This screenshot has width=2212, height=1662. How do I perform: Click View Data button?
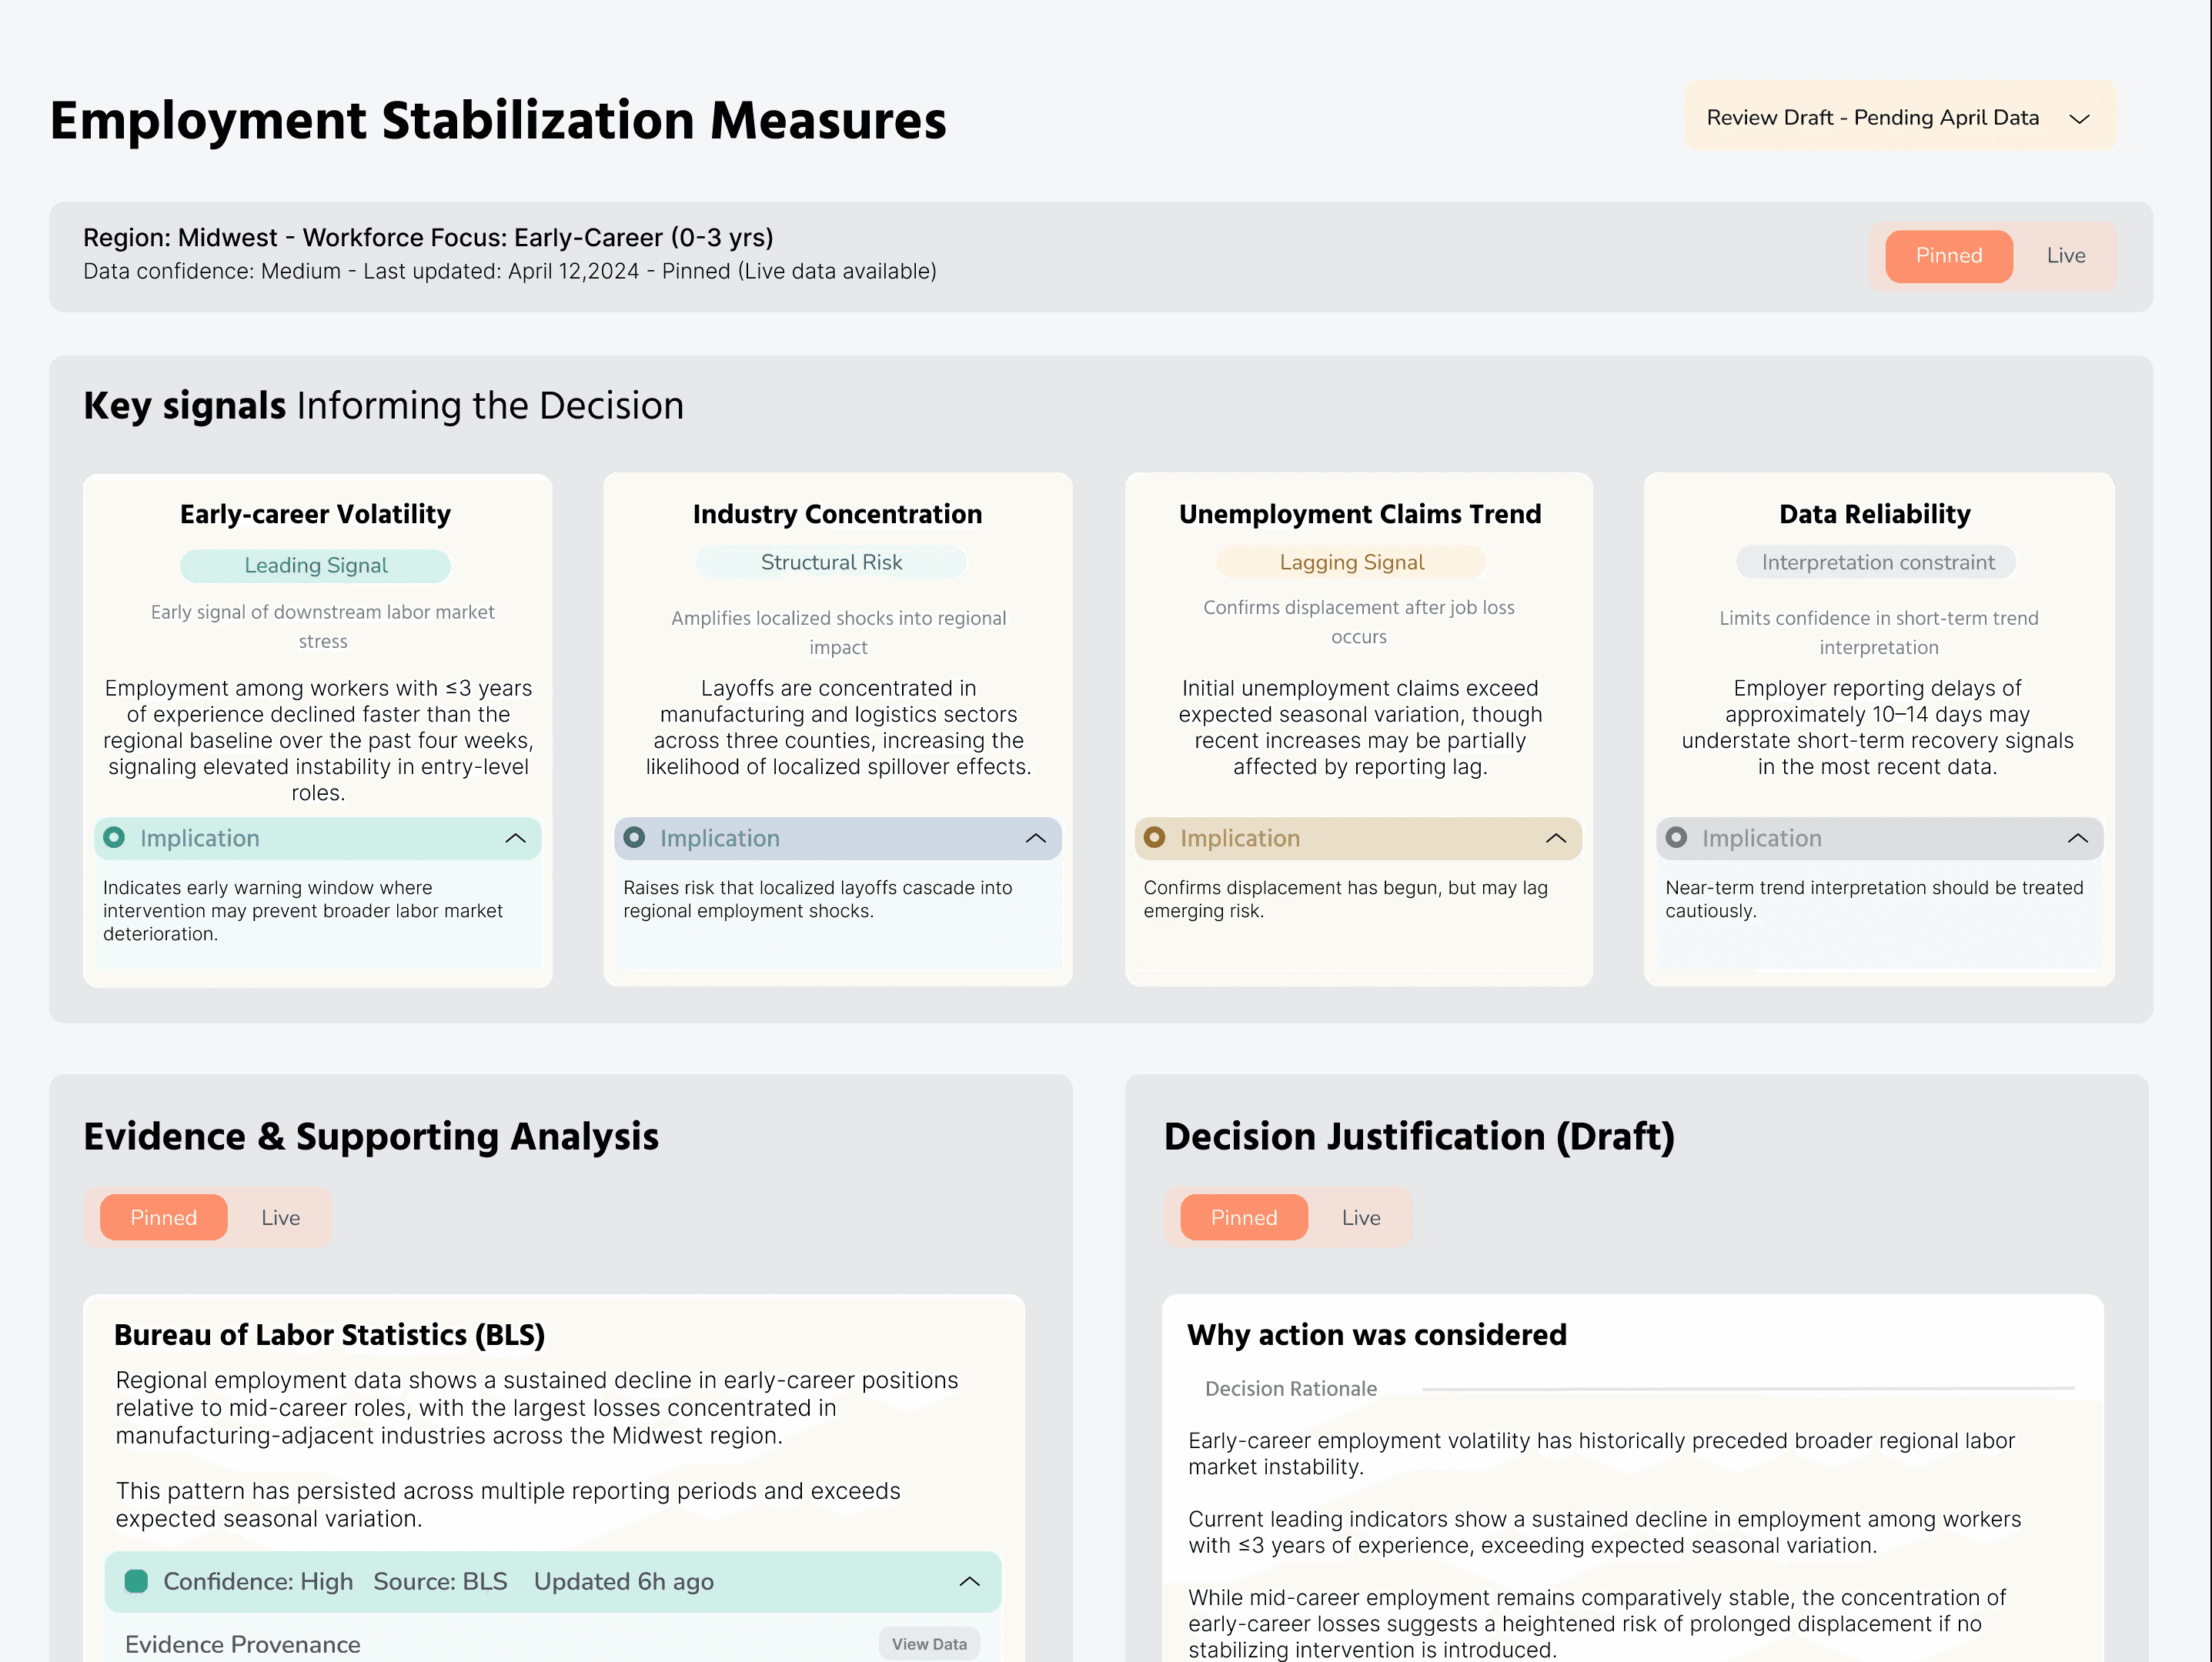(x=928, y=1644)
